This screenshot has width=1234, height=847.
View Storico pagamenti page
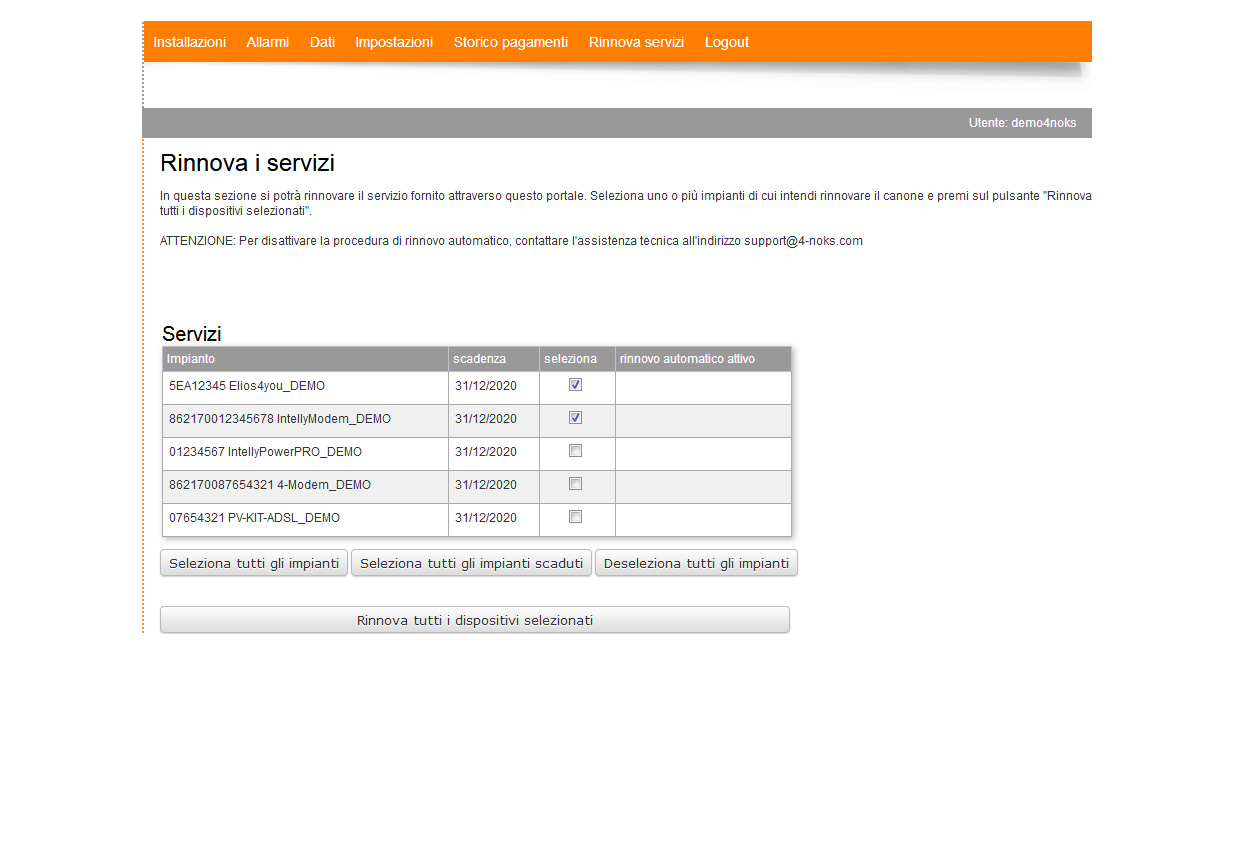(x=510, y=42)
